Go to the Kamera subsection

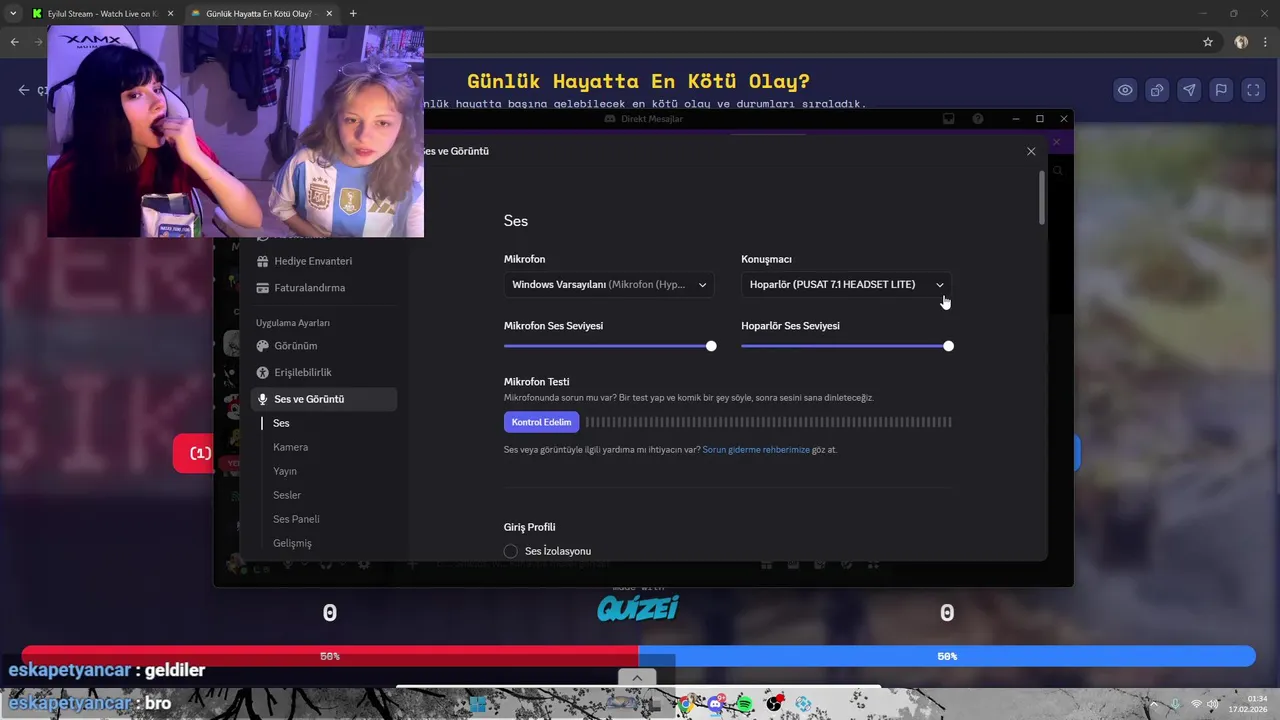coord(290,447)
